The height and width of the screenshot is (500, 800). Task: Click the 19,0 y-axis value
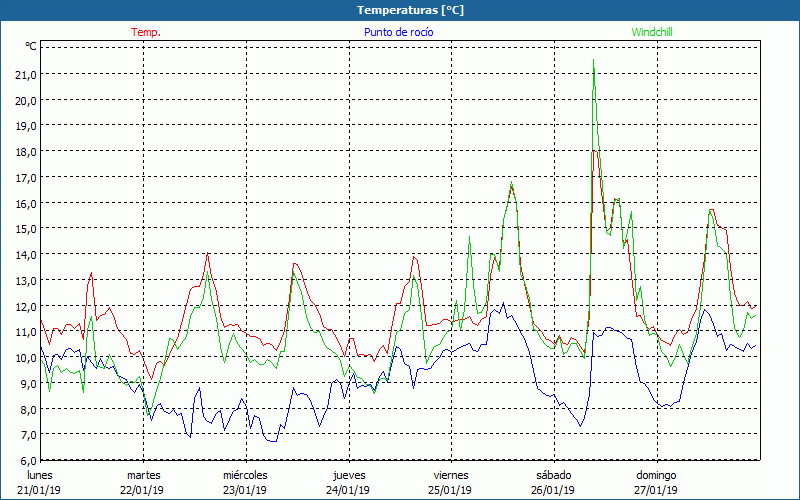coord(26,126)
